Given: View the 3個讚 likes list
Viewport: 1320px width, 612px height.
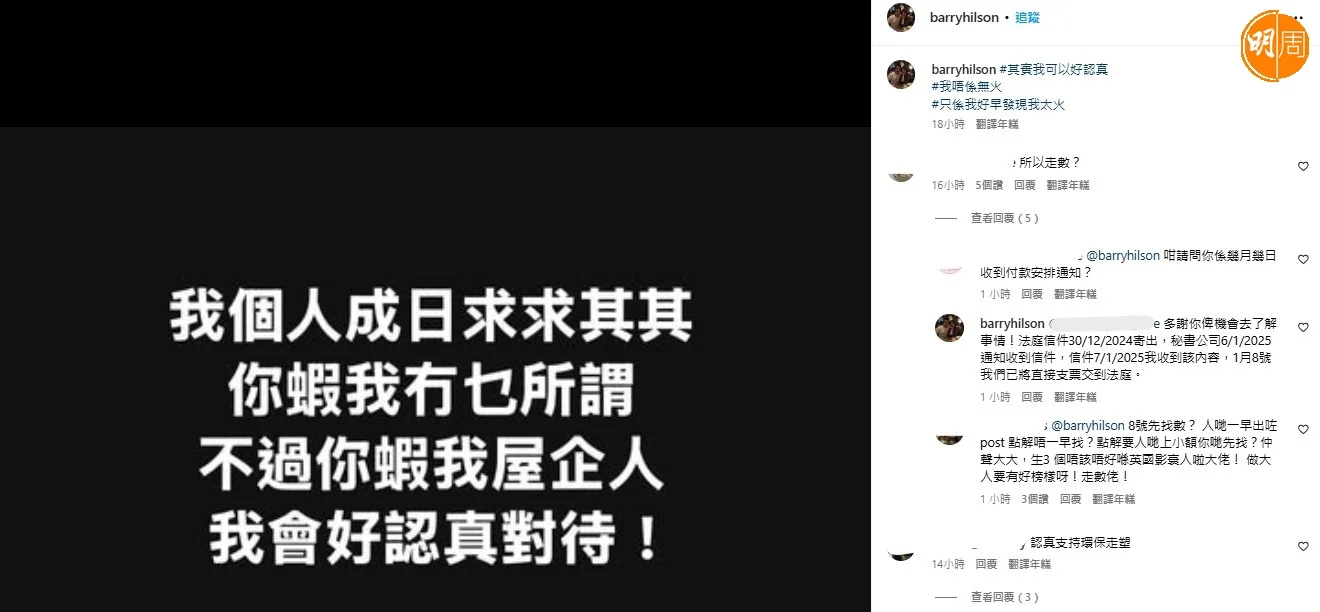Looking at the screenshot, I should click(1036, 499).
